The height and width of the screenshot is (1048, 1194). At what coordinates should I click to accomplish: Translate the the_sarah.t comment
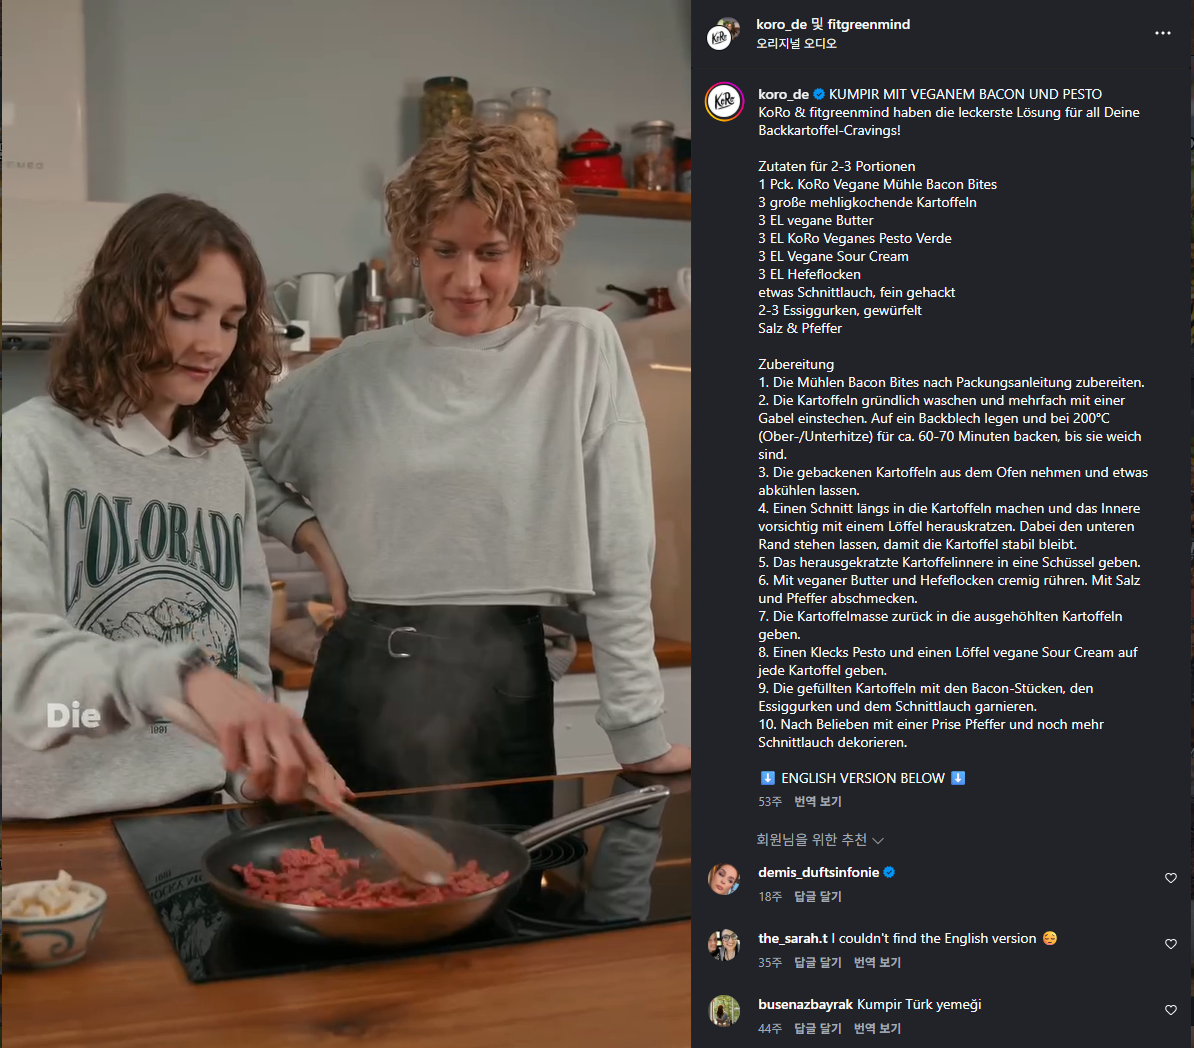[x=877, y=962]
